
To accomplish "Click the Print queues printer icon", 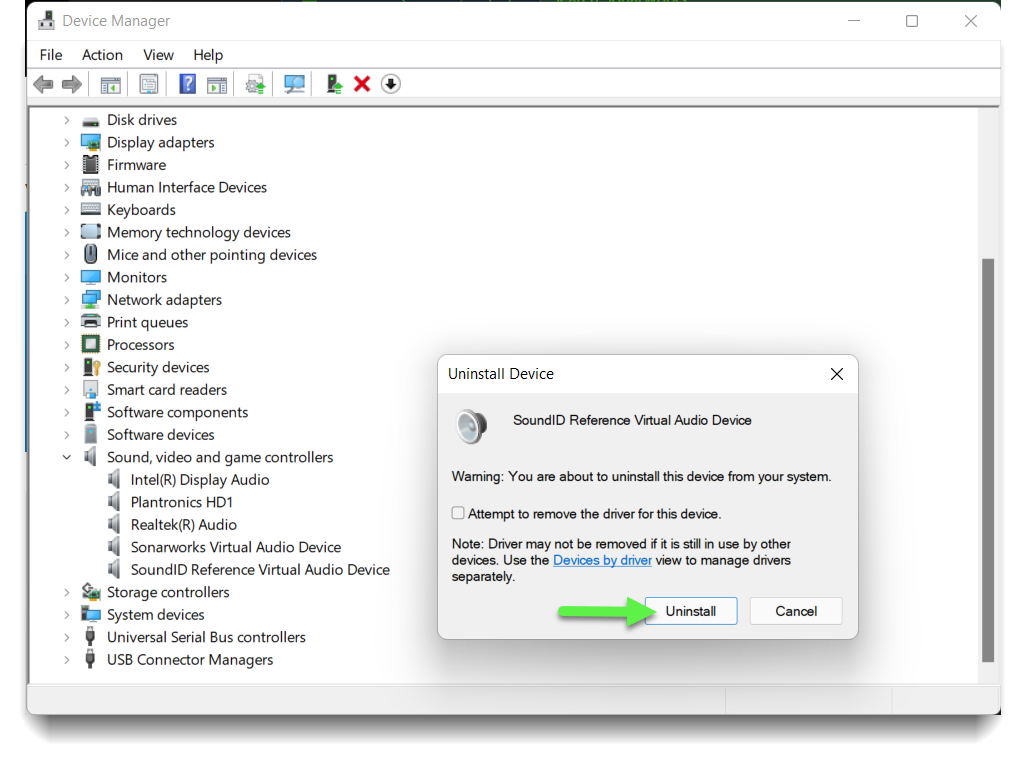I will pos(90,321).
